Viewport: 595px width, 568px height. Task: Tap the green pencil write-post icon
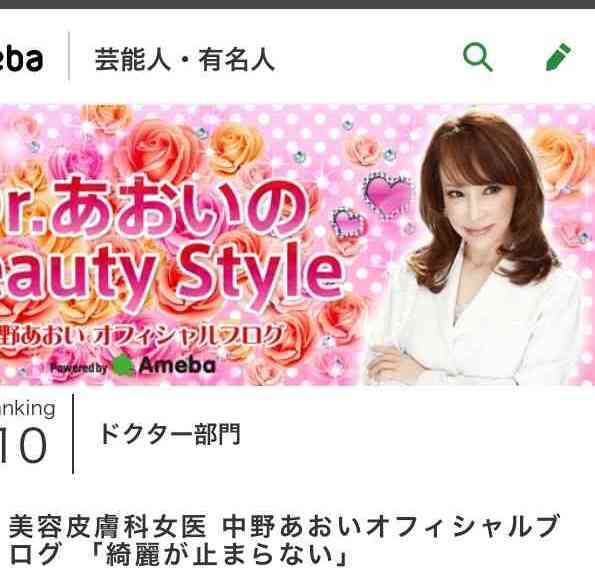pyautogui.click(x=558, y=57)
